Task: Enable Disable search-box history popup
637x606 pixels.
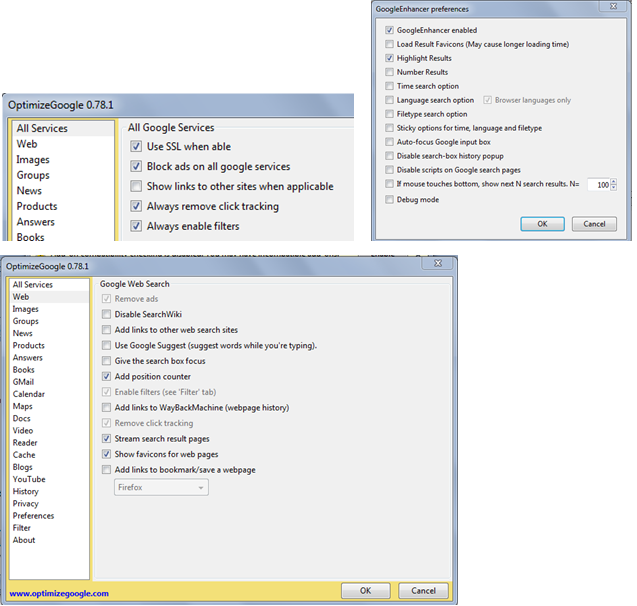Action: [x=389, y=156]
